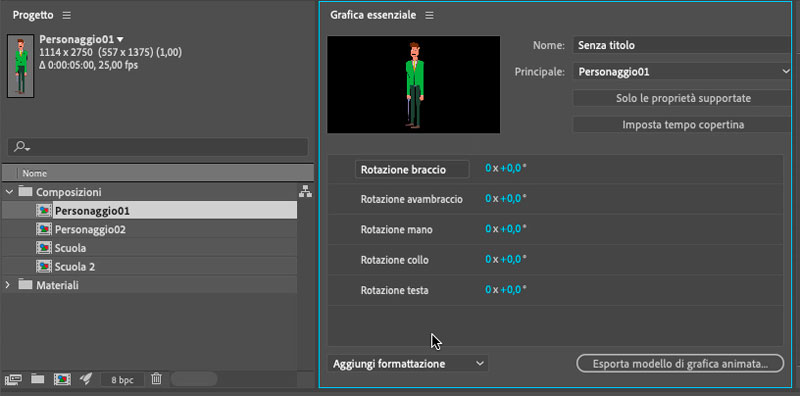Click the Interpret Footage icon in bottom bar

coord(13,379)
